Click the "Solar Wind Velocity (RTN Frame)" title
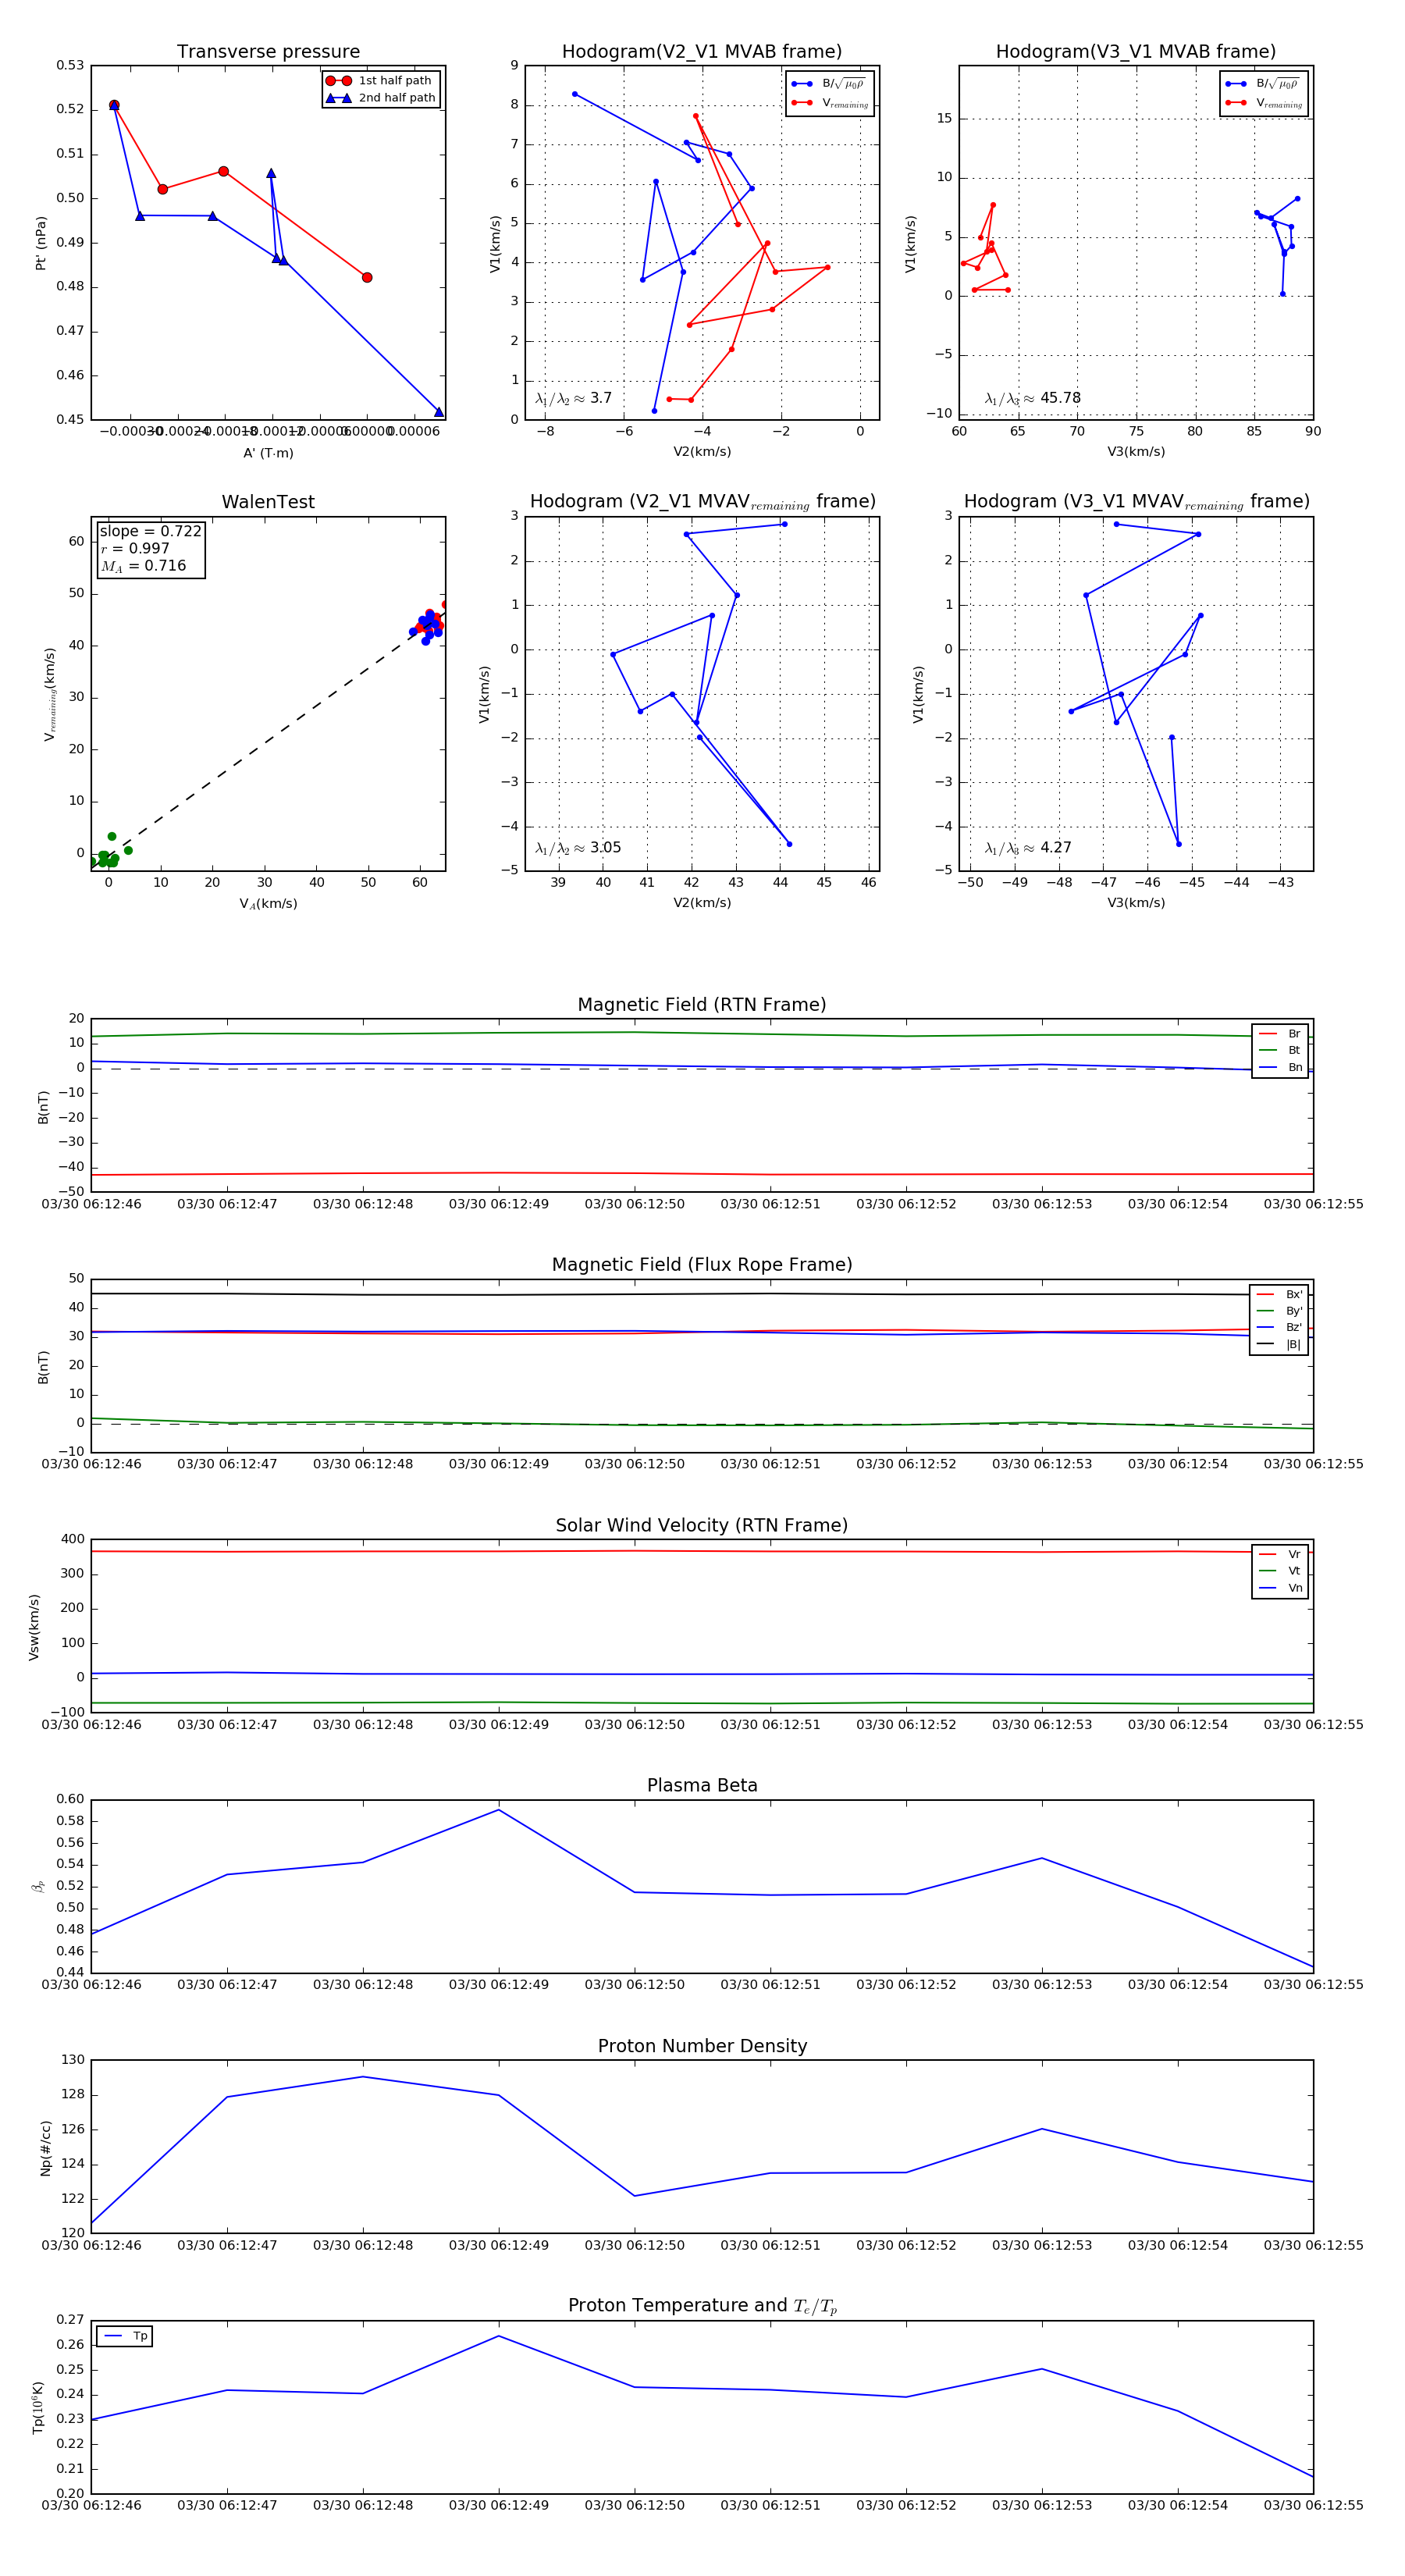Image resolution: width=1405 pixels, height=2576 pixels. 701,1525
